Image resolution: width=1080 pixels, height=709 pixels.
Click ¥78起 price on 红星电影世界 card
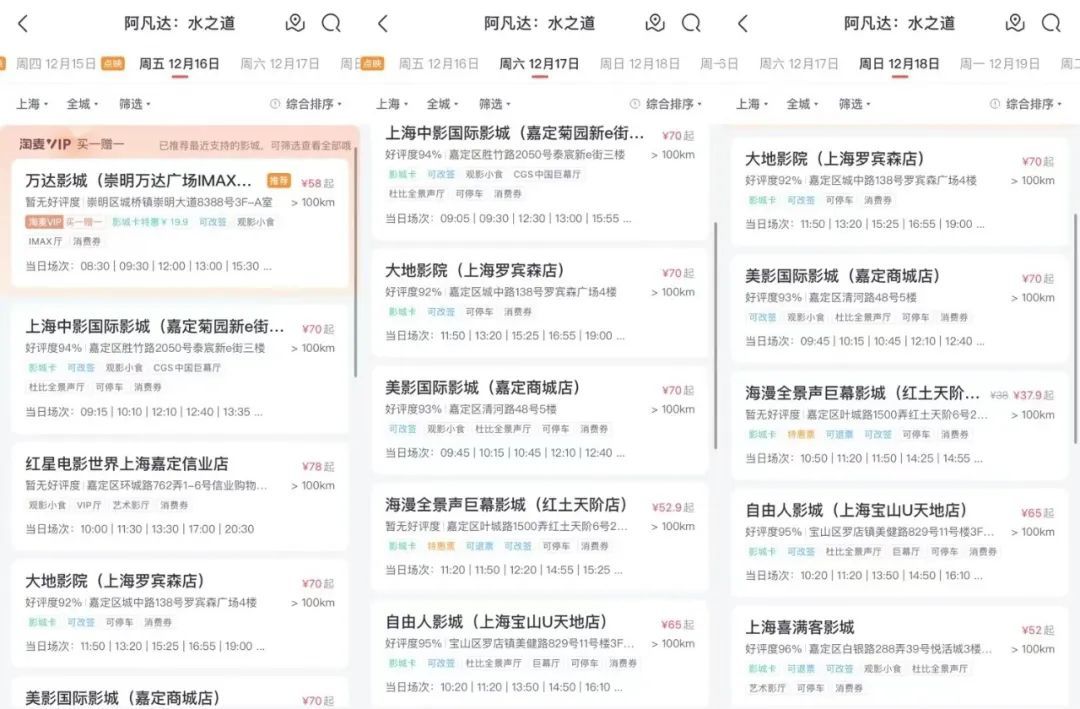click(318, 466)
